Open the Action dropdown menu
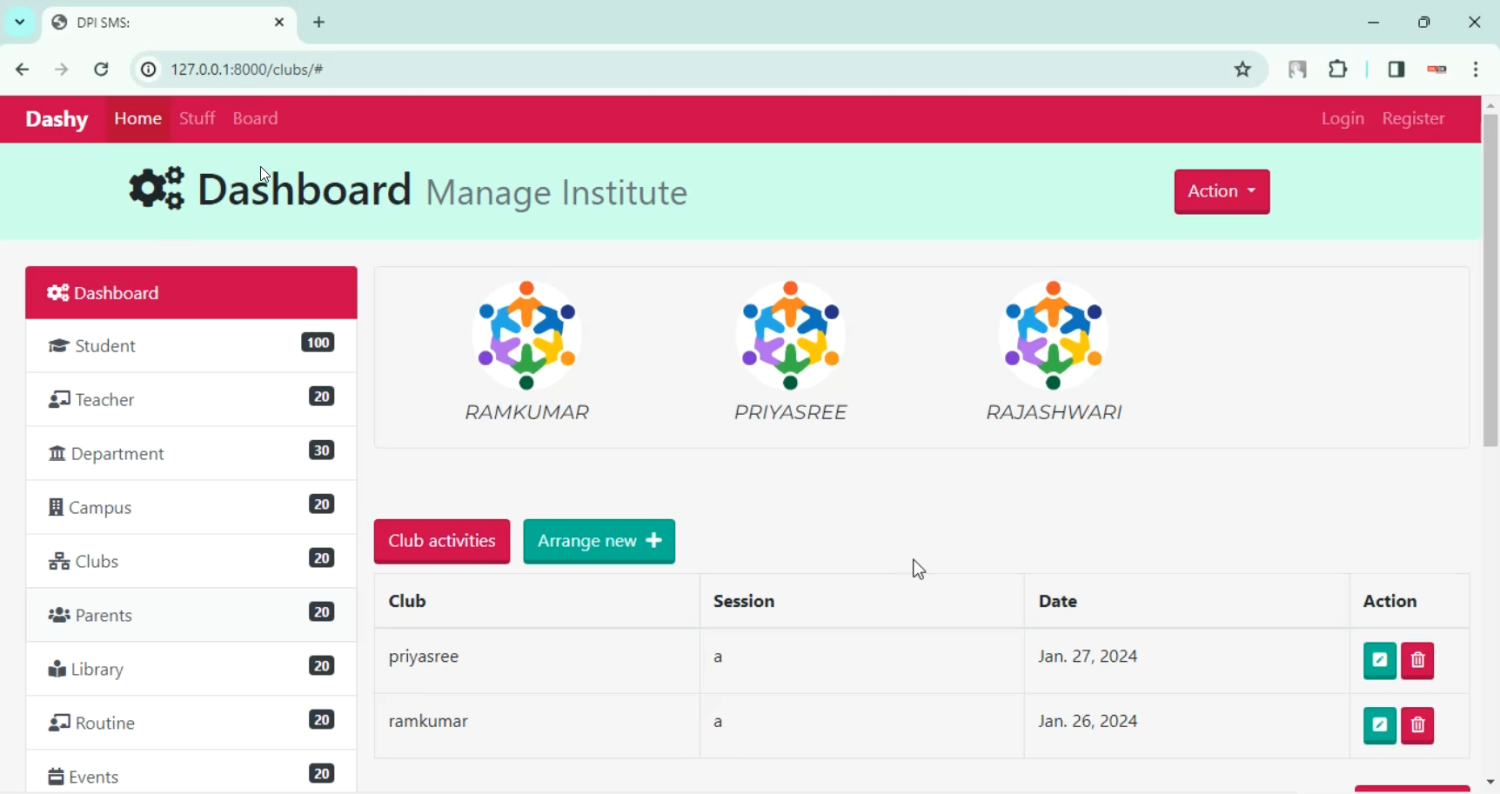The height and width of the screenshot is (794, 1500). (x=1222, y=191)
